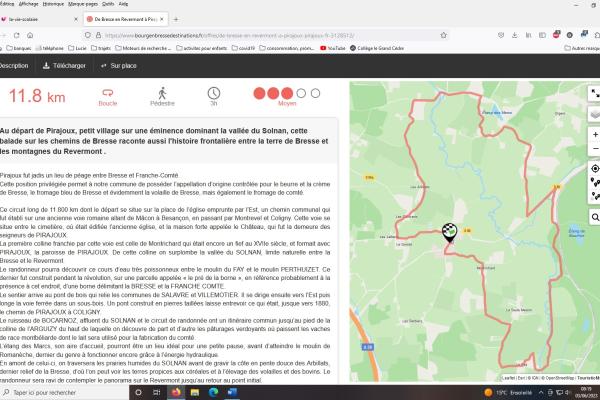Click the Boucle loop icon

coord(109,91)
